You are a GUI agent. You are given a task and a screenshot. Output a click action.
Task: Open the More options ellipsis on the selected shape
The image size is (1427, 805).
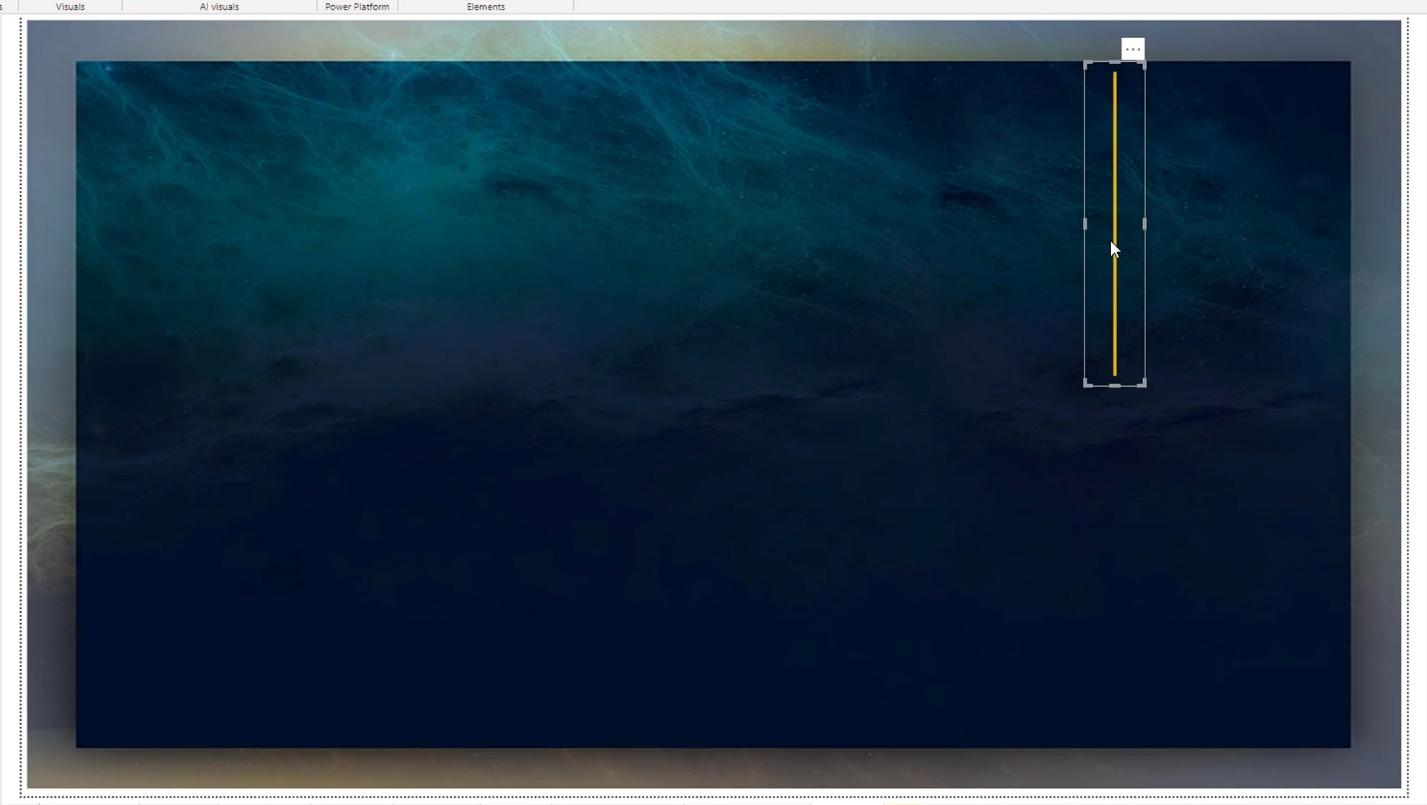[1132, 49]
